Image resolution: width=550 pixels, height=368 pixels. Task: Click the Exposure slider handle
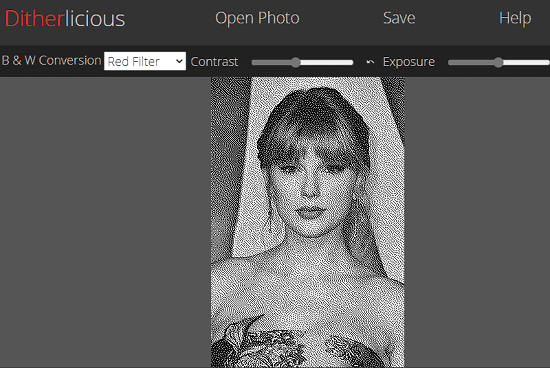[x=498, y=62]
